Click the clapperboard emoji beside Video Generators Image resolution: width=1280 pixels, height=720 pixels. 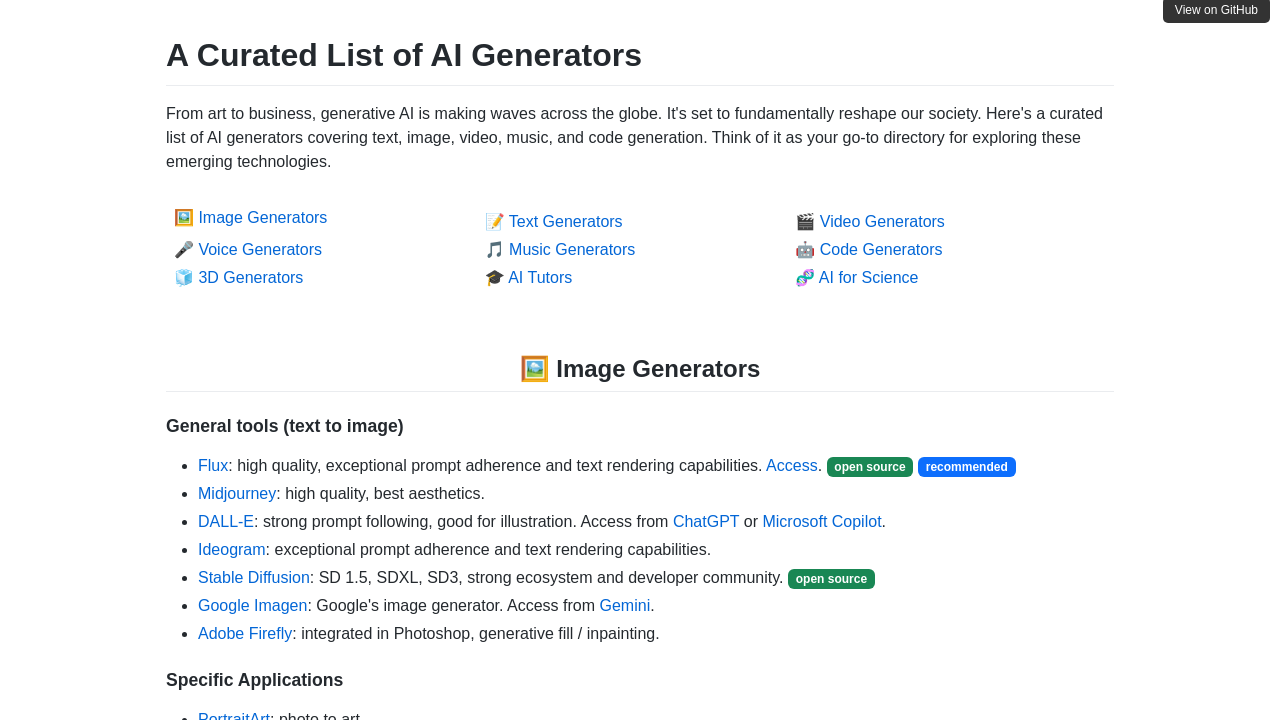point(805,222)
